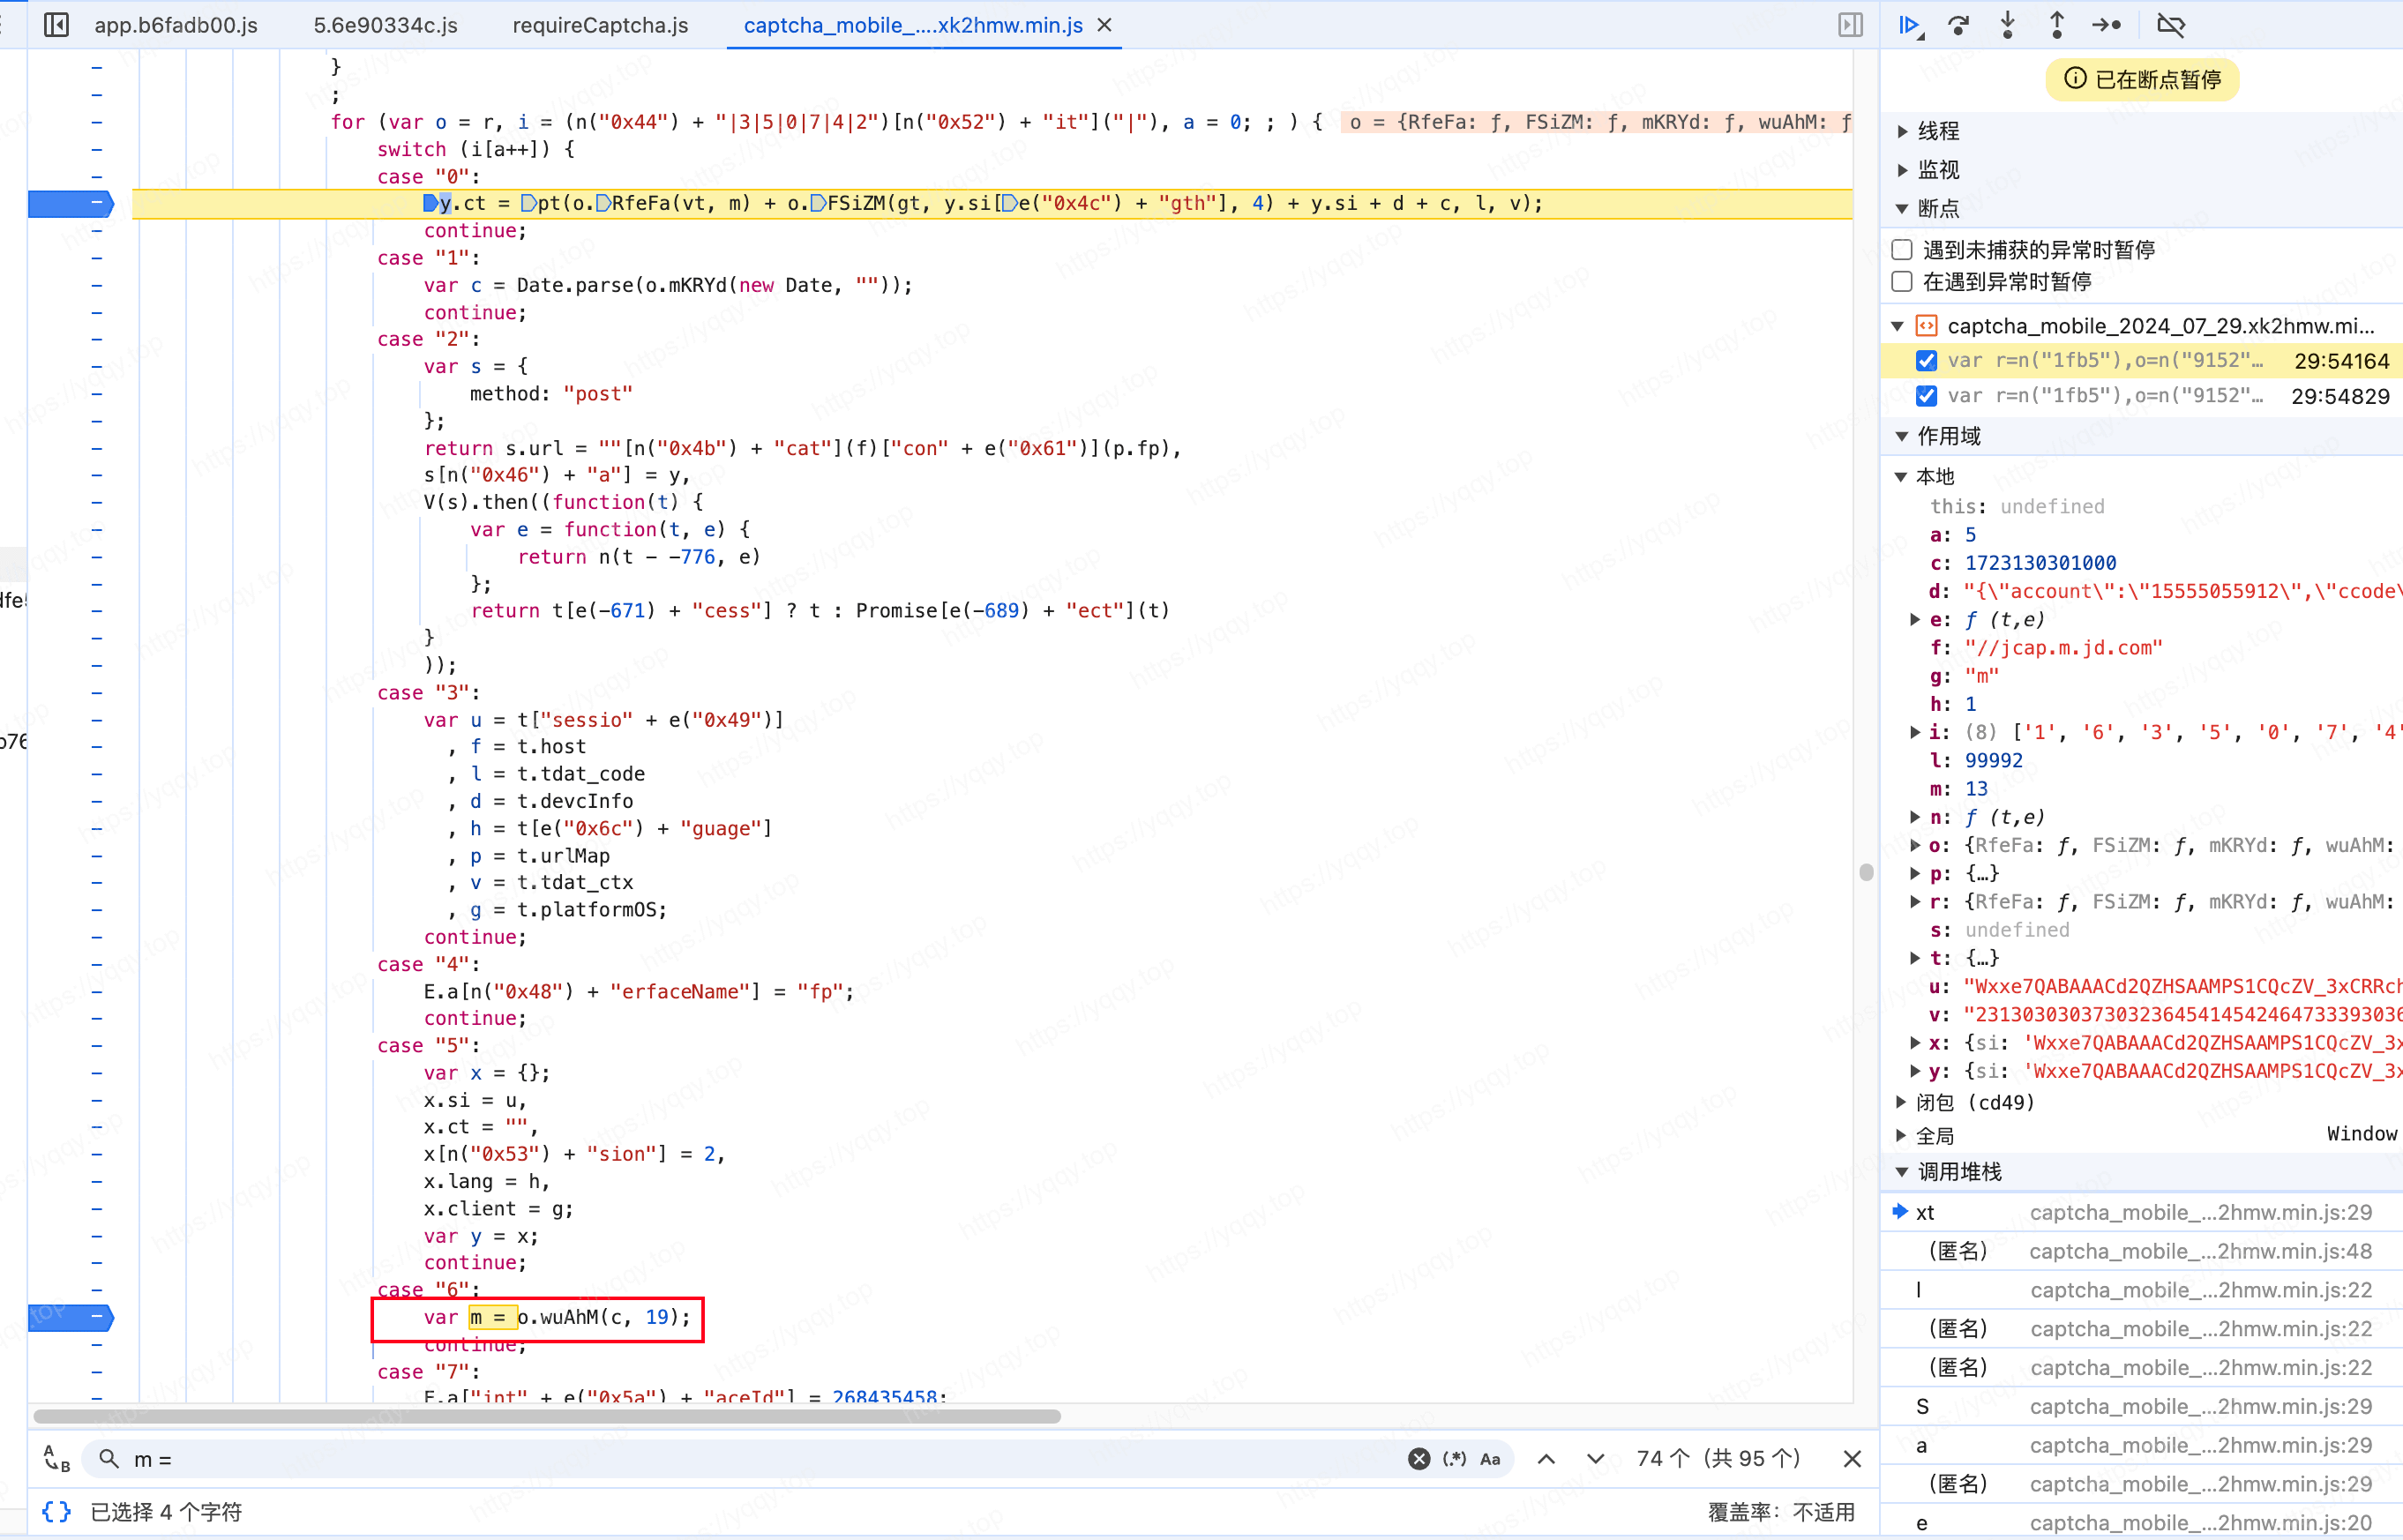Click the vertical code scrollbar thumb
Screen dimensions: 2403x1540
[x=1866, y=872]
